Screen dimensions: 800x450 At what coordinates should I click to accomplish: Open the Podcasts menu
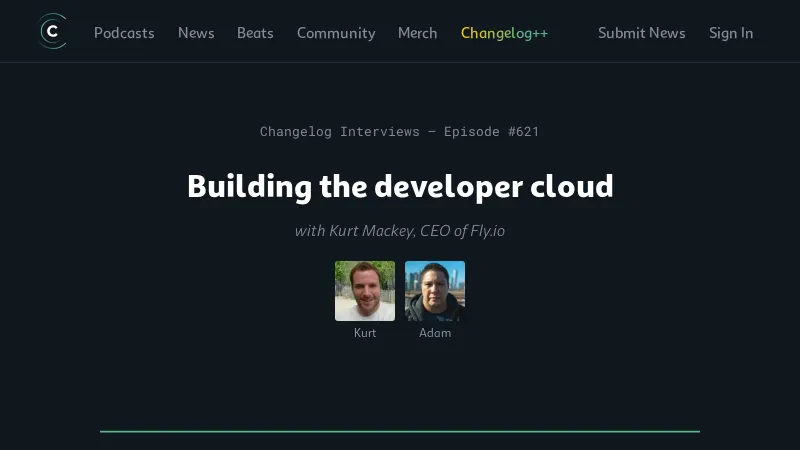pos(124,33)
